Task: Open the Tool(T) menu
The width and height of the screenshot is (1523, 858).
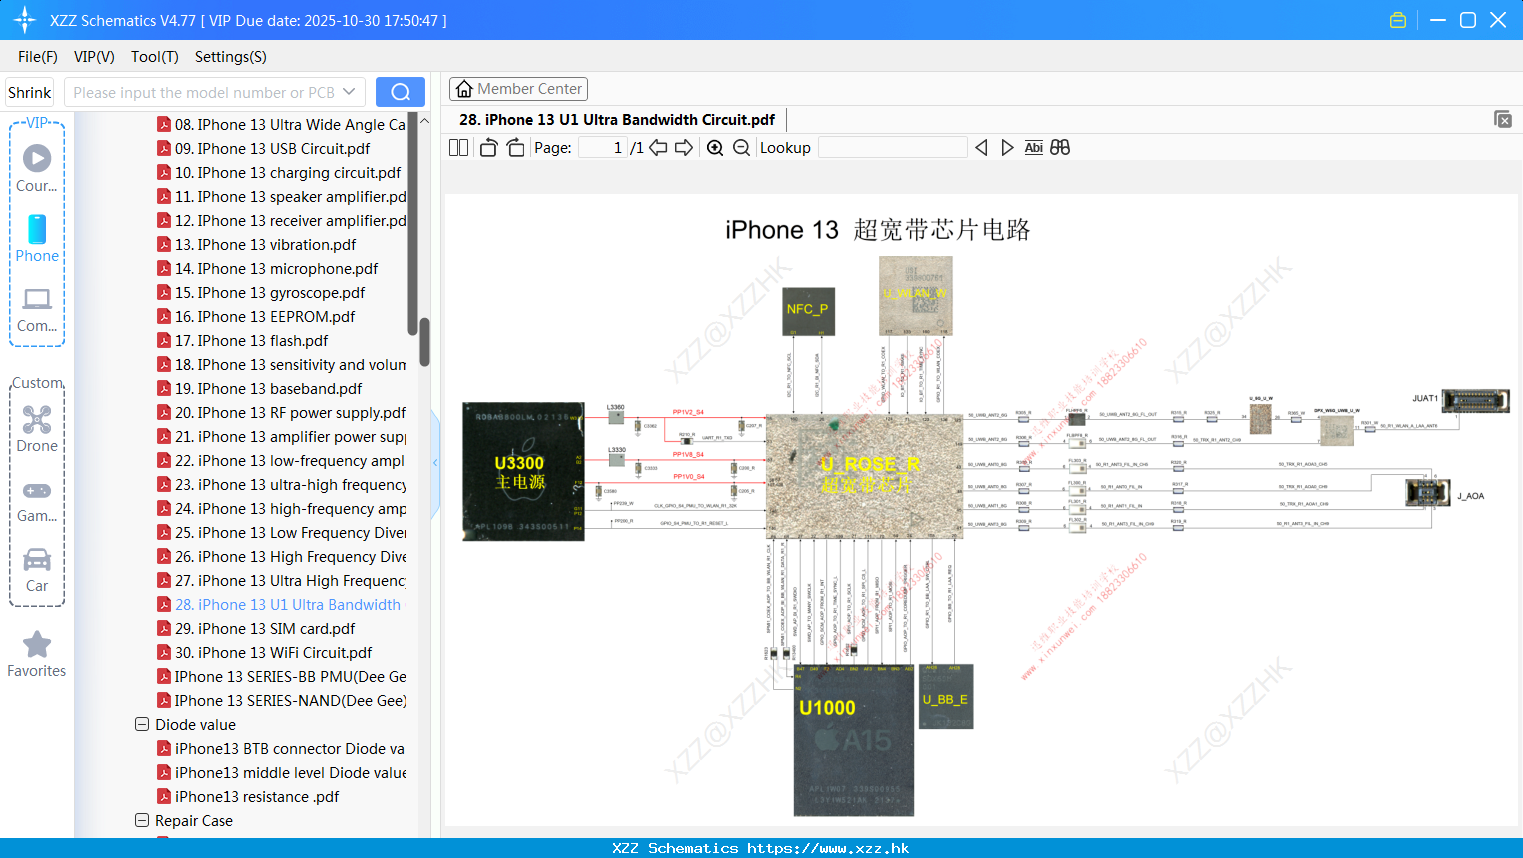Action: (x=155, y=57)
